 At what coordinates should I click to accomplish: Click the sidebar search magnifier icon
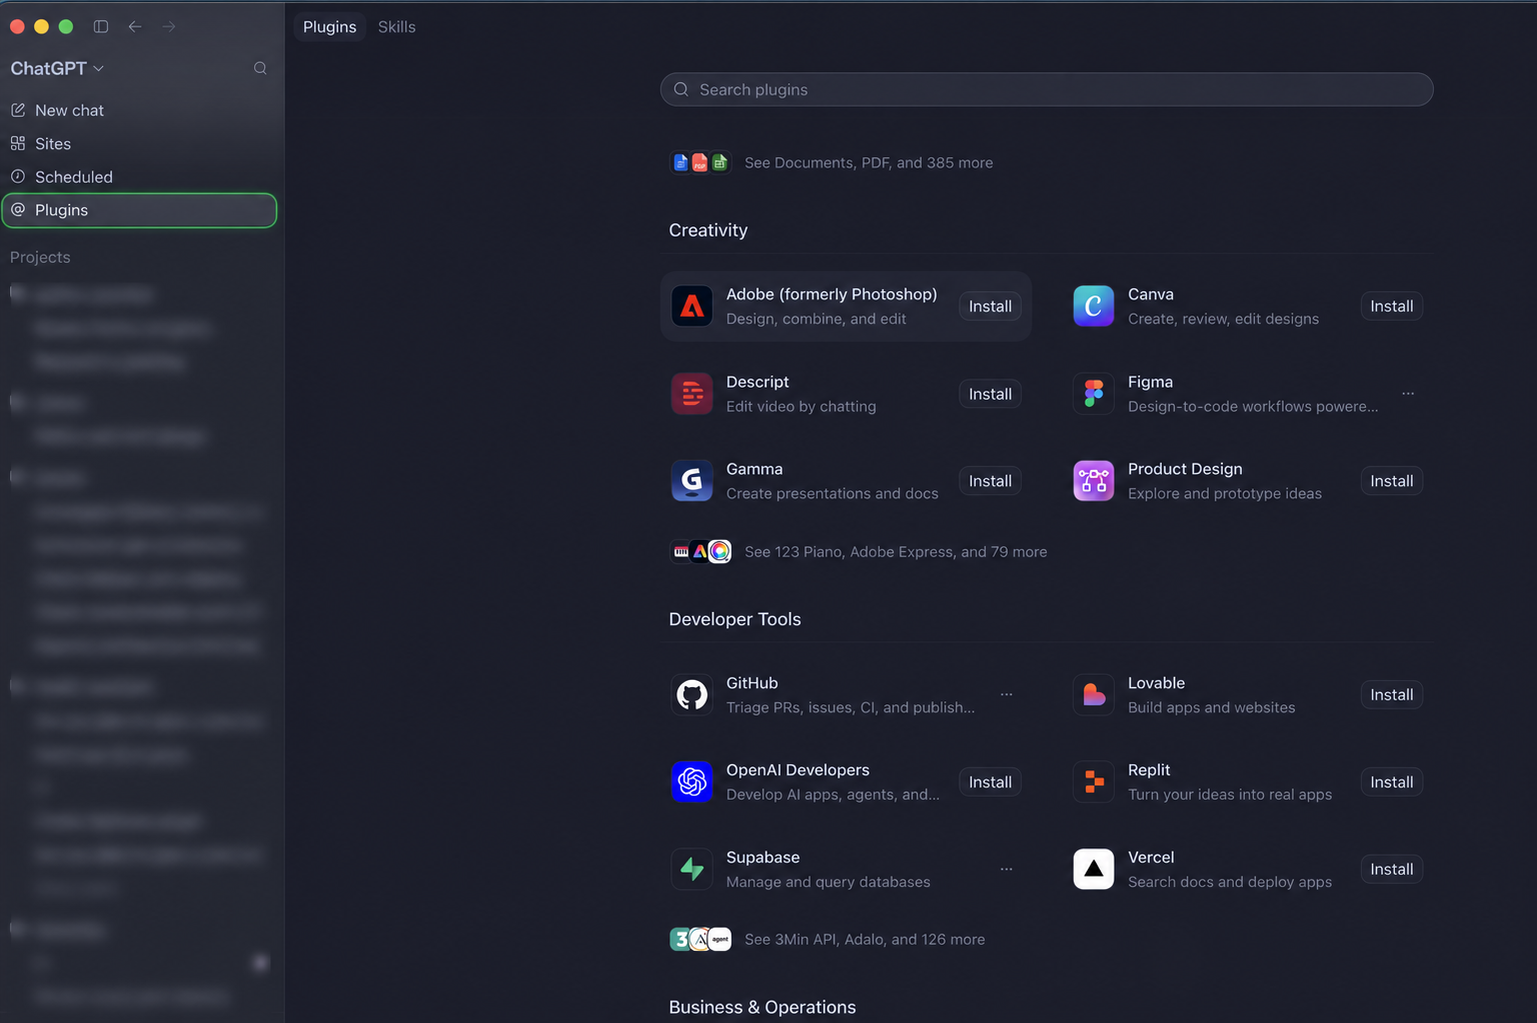pyautogui.click(x=260, y=68)
